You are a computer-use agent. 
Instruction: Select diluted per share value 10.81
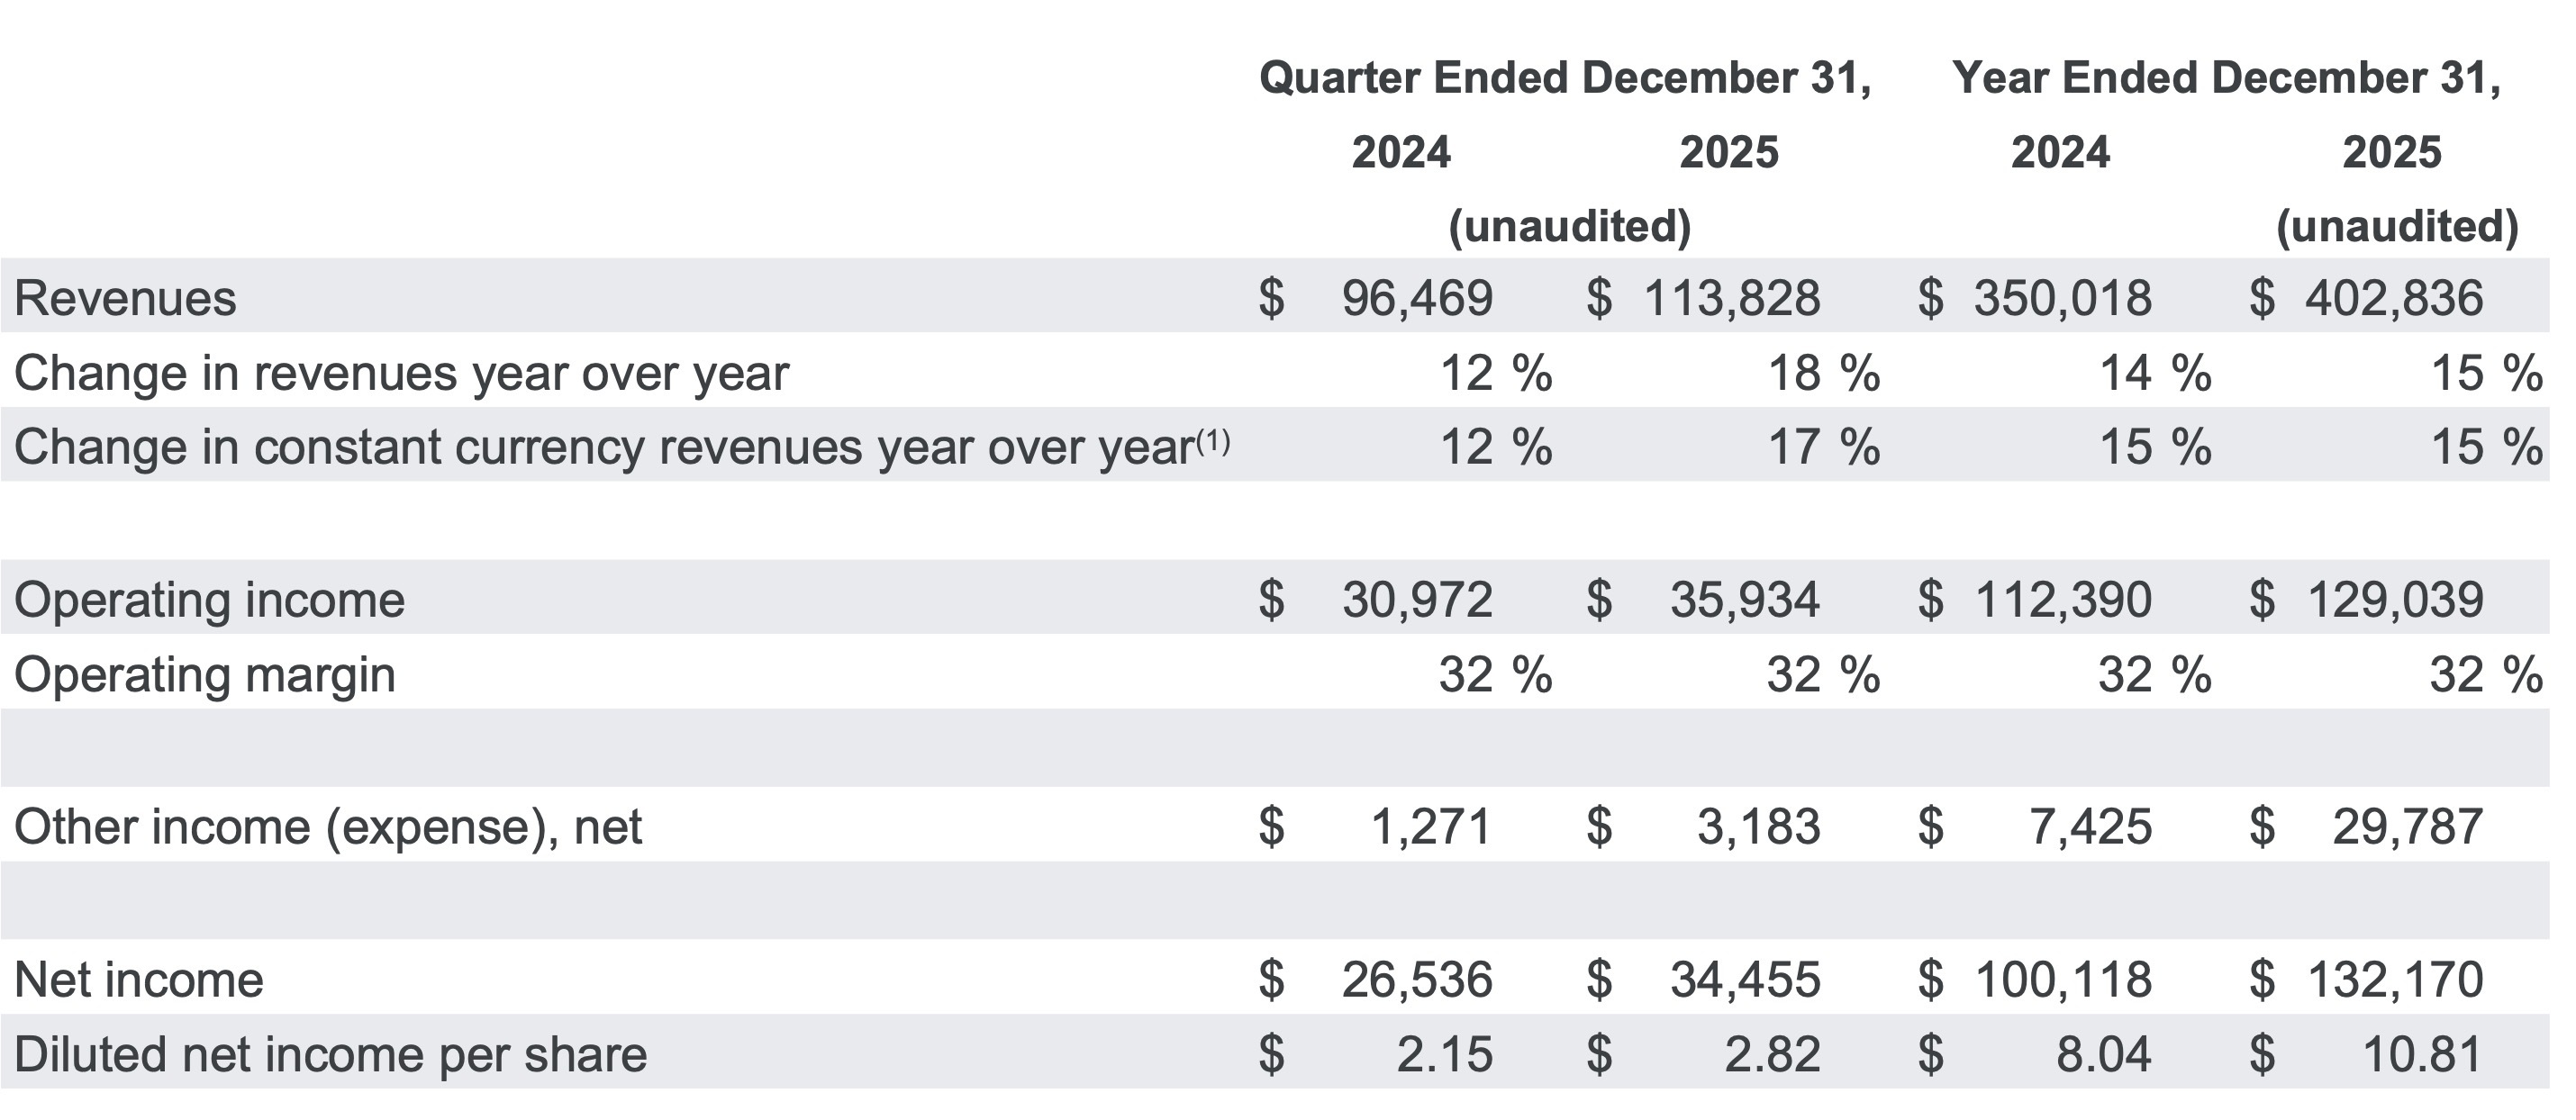(2421, 1055)
